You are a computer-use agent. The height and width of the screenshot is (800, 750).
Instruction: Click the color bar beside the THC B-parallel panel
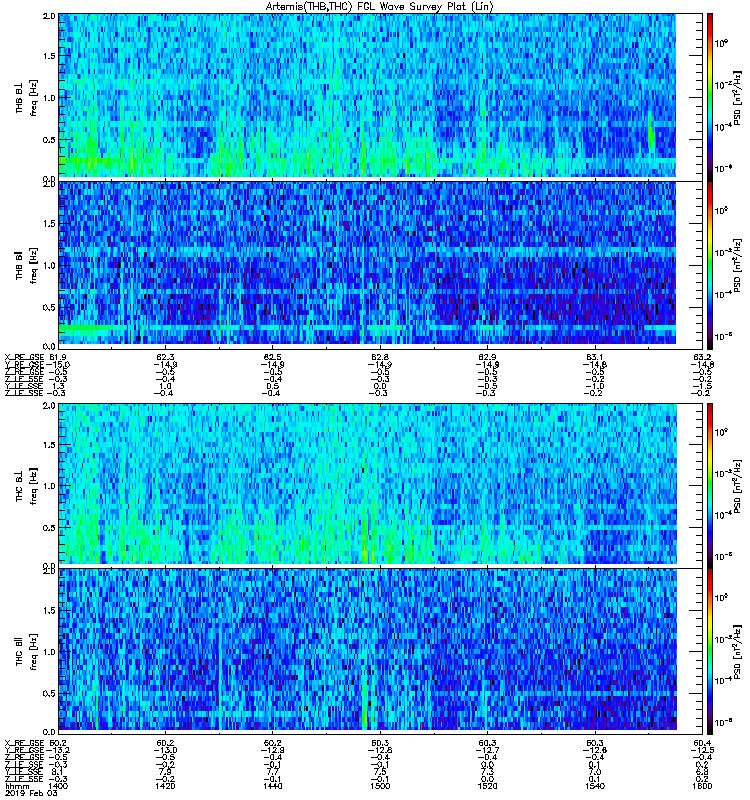coord(710,651)
